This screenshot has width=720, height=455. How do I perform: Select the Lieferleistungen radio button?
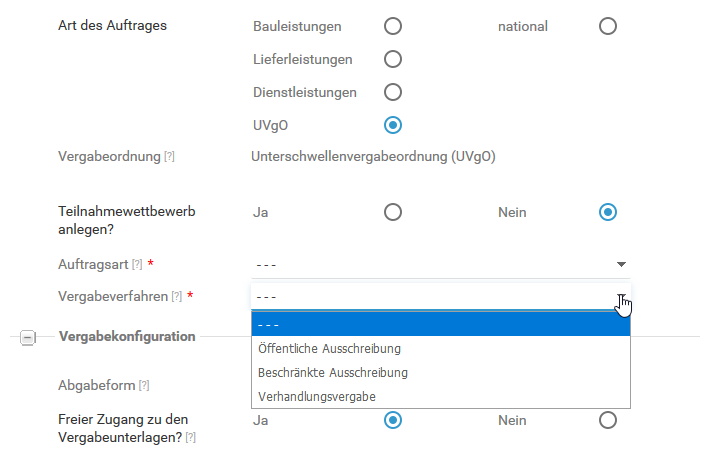[393, 59]
